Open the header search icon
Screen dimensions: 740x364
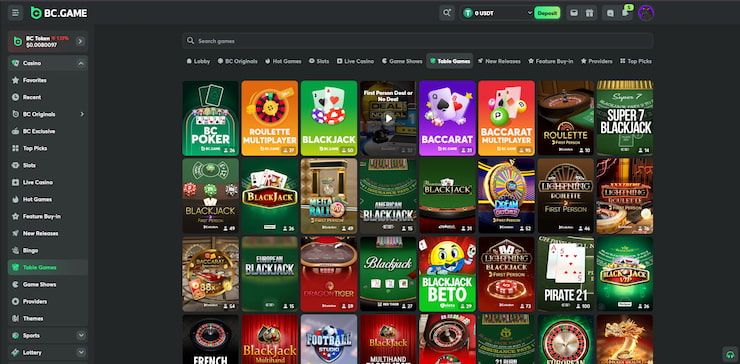pyautogui.click(x=446, y=13)
